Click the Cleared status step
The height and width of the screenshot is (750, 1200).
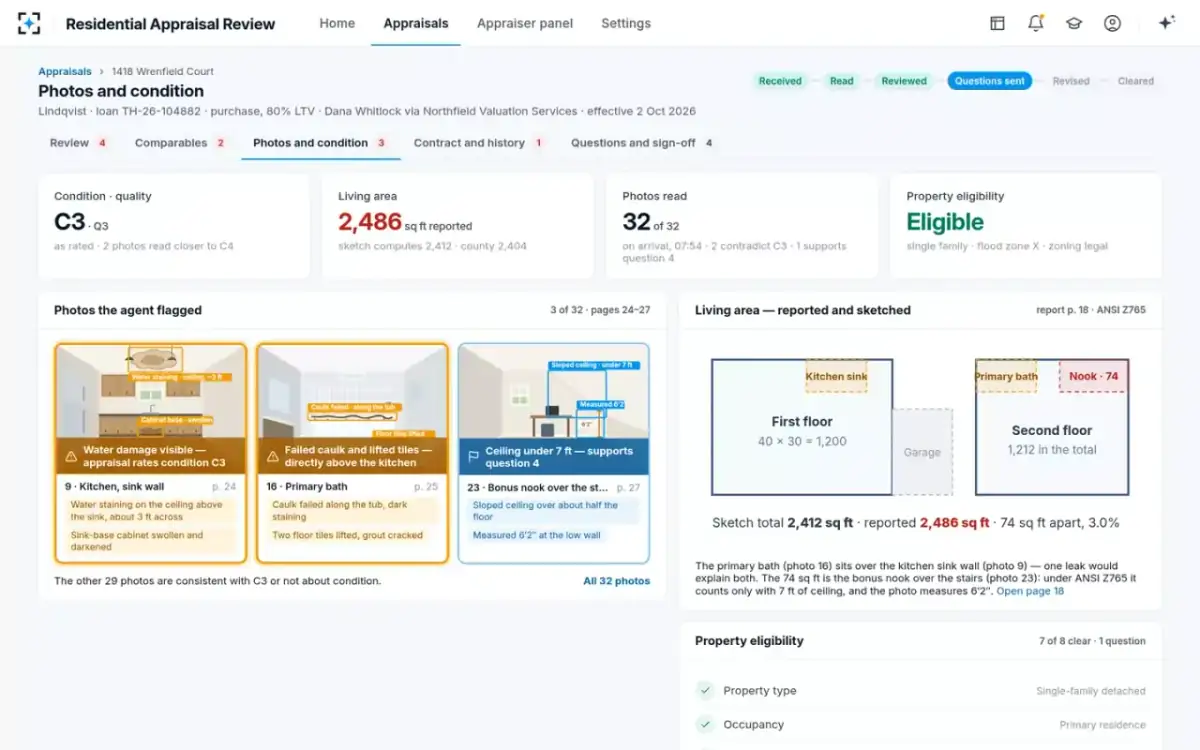pos(1136,81)
